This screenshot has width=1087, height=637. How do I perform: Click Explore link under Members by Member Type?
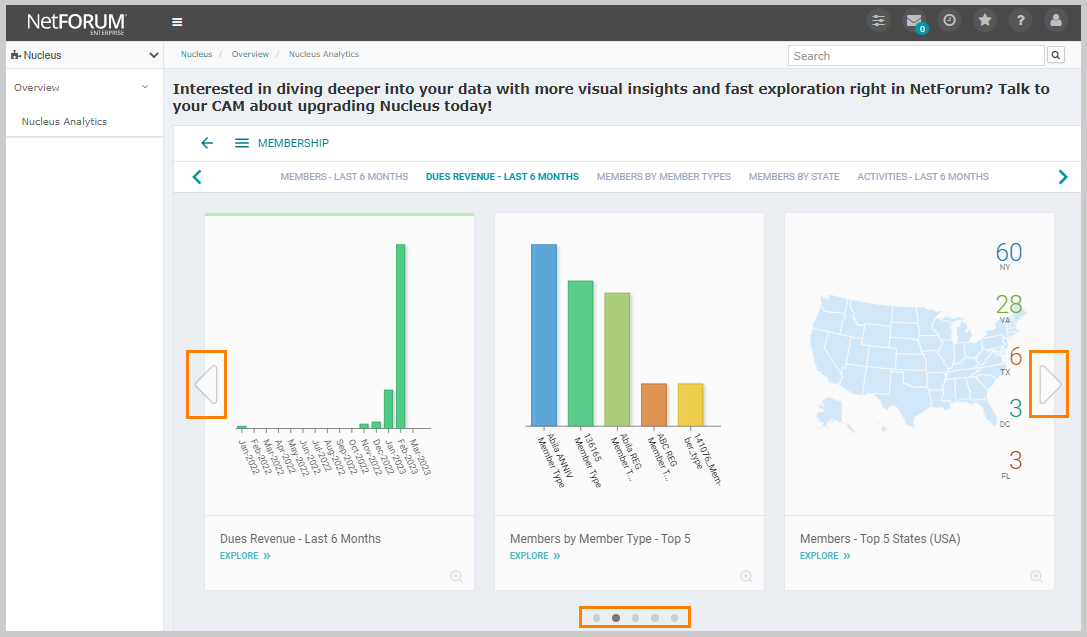click(x=534, y=556)
